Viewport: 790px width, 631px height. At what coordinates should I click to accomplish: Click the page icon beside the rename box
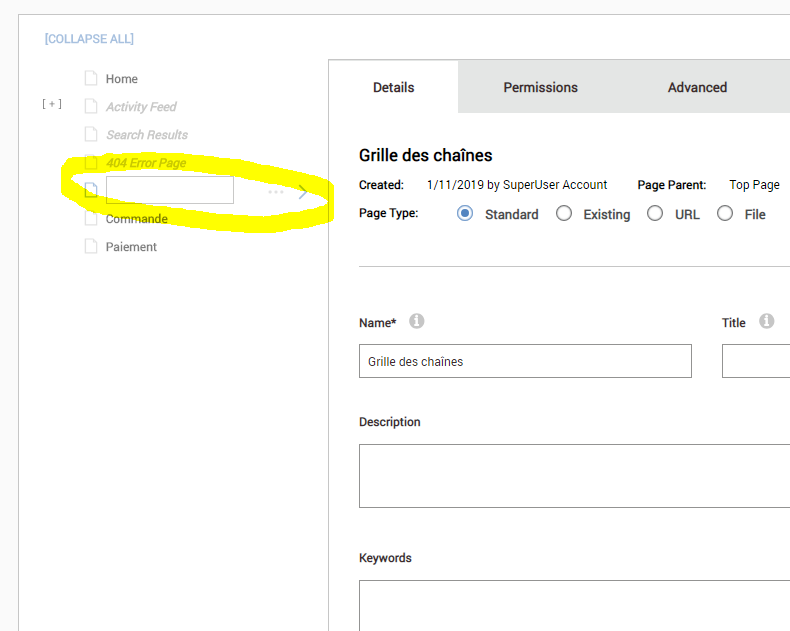tap(91, 190)
